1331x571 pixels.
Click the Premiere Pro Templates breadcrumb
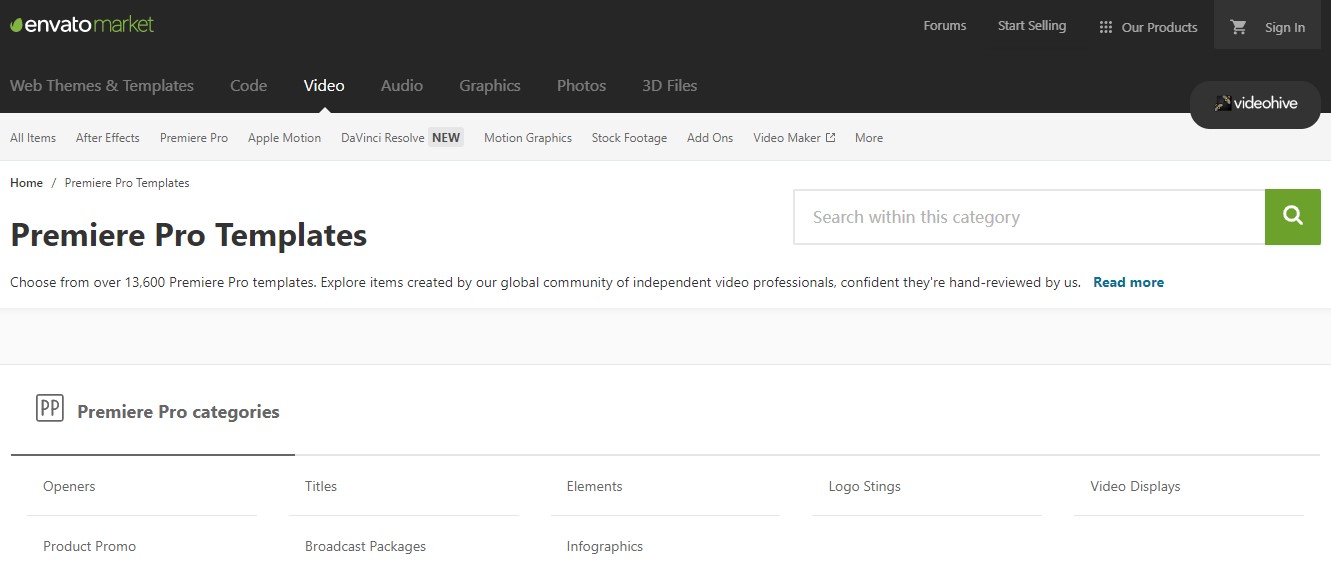127,183
